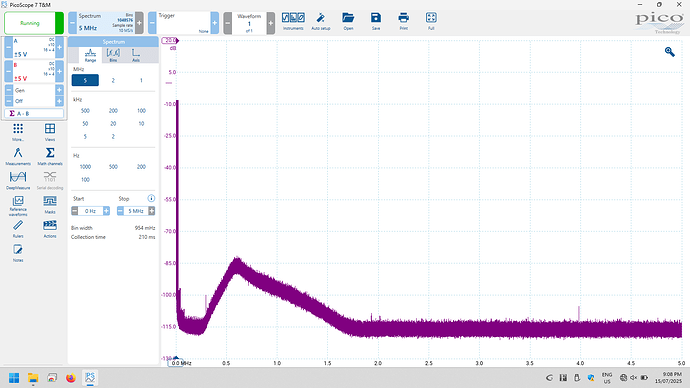
Task: Switch to the Bins tab
Action: click(x=113, y=55)
